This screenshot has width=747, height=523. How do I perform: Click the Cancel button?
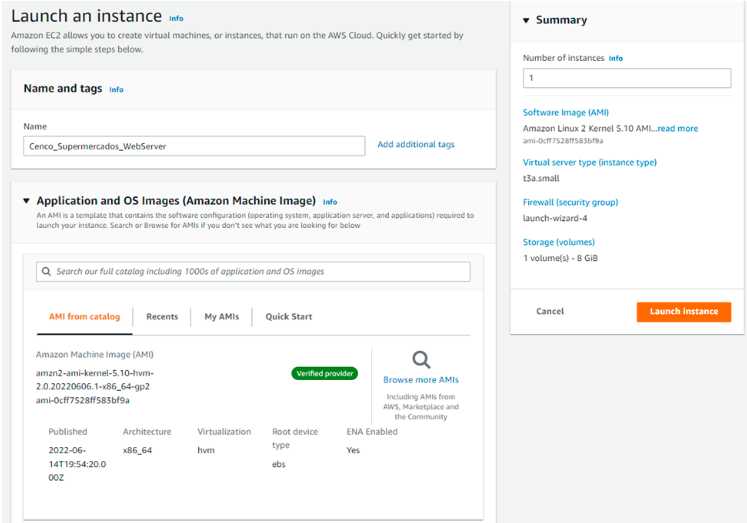(x=550, y=312)
